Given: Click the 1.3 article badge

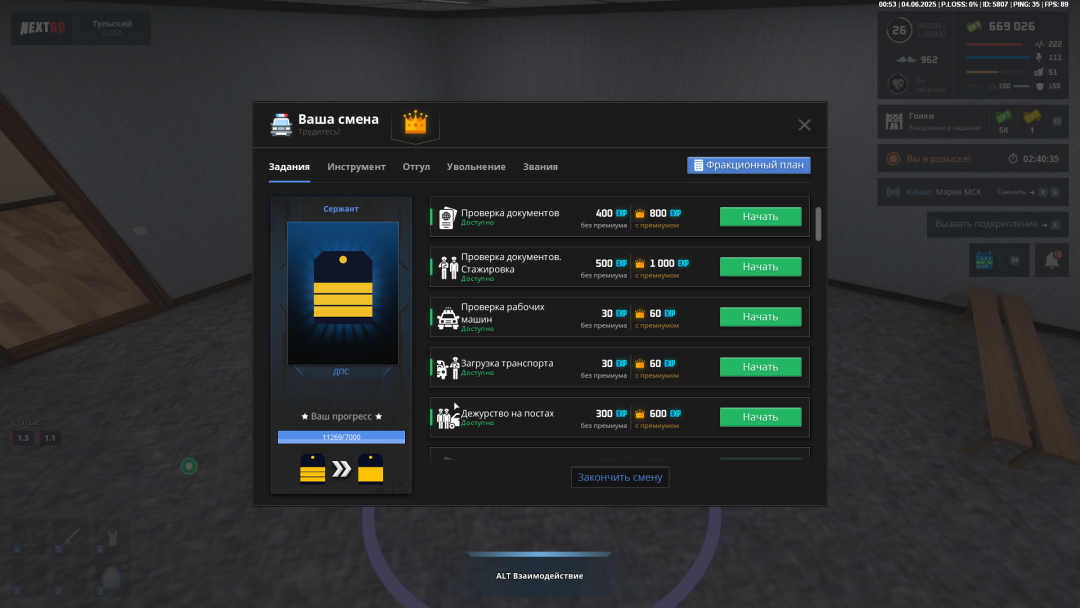Looking at the screenshot, I should pos(23,438).
